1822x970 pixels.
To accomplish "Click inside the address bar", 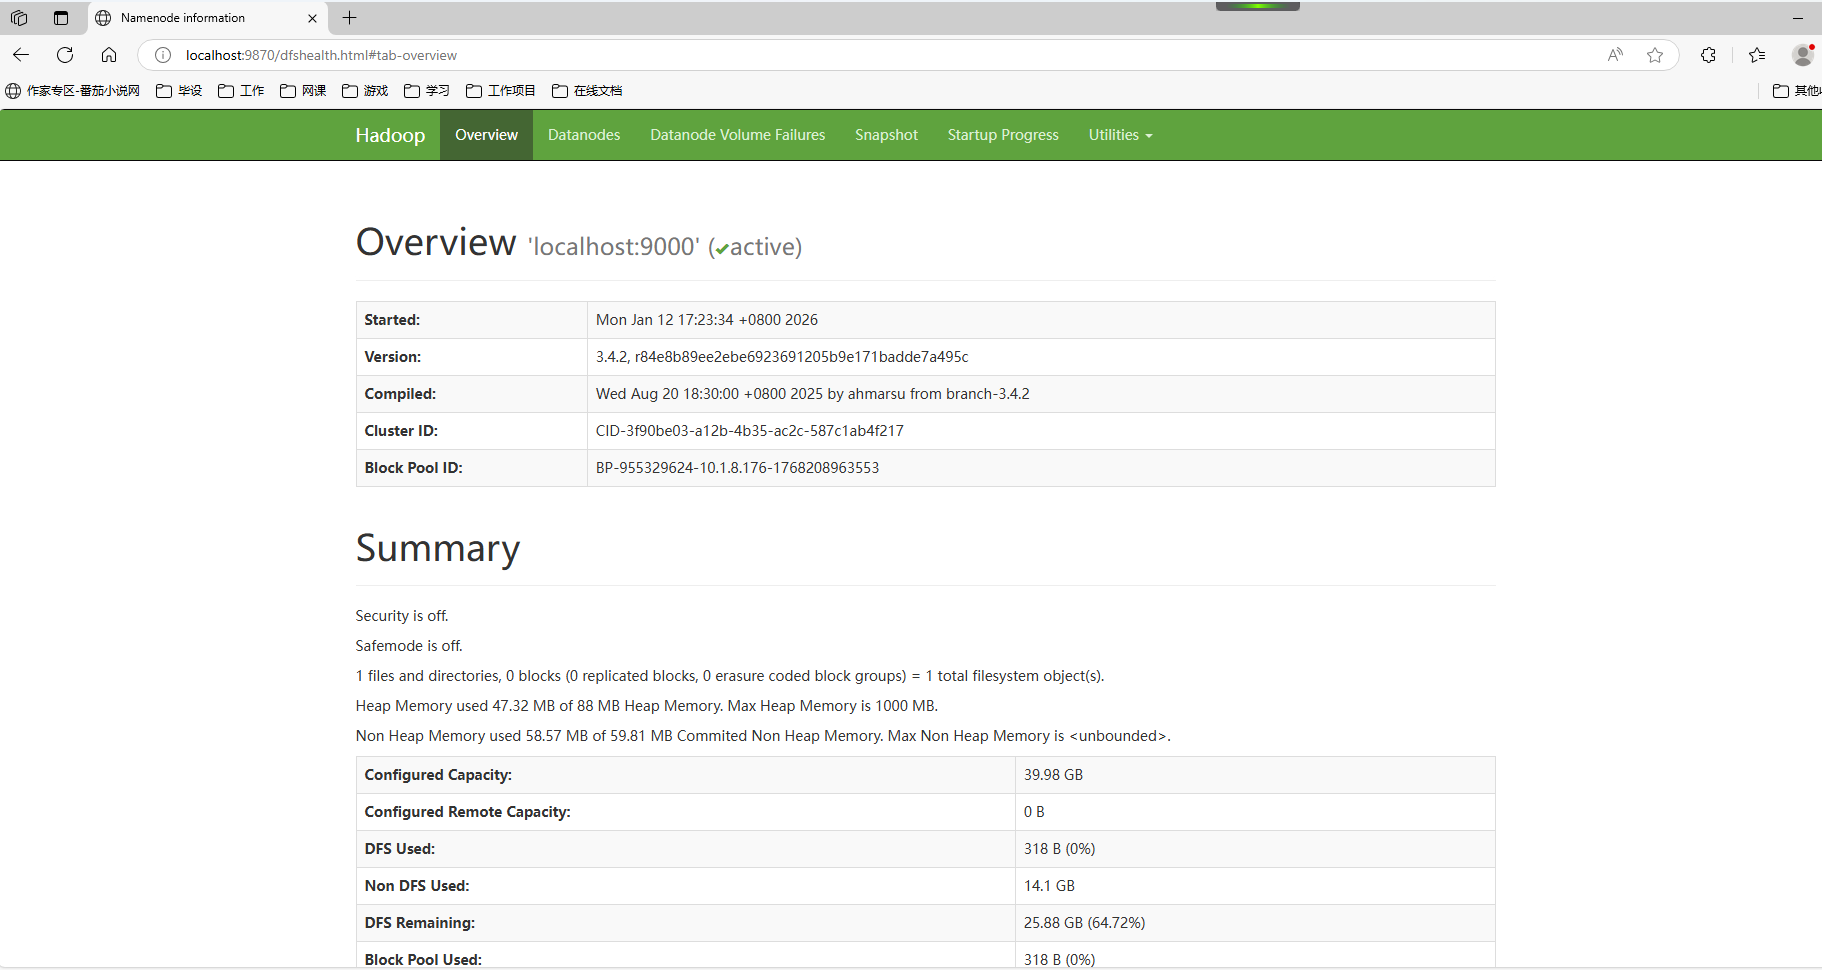I will [x=700, y=55].
